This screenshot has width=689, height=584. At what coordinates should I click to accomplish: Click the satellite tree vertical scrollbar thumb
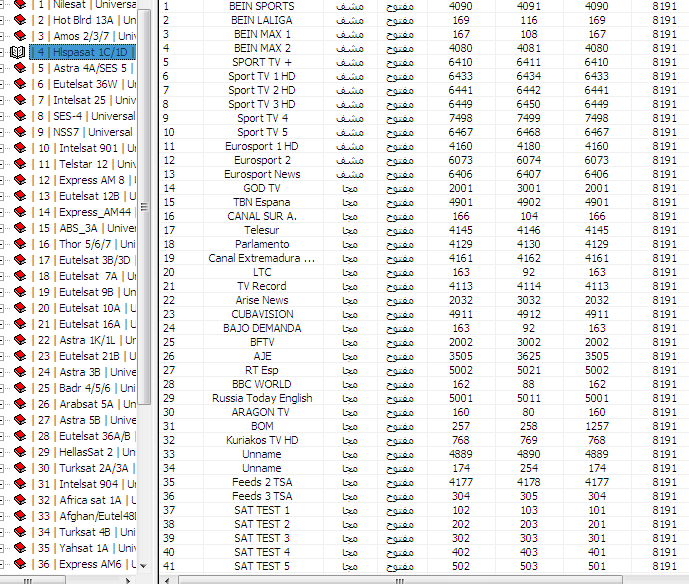point(144,207)
